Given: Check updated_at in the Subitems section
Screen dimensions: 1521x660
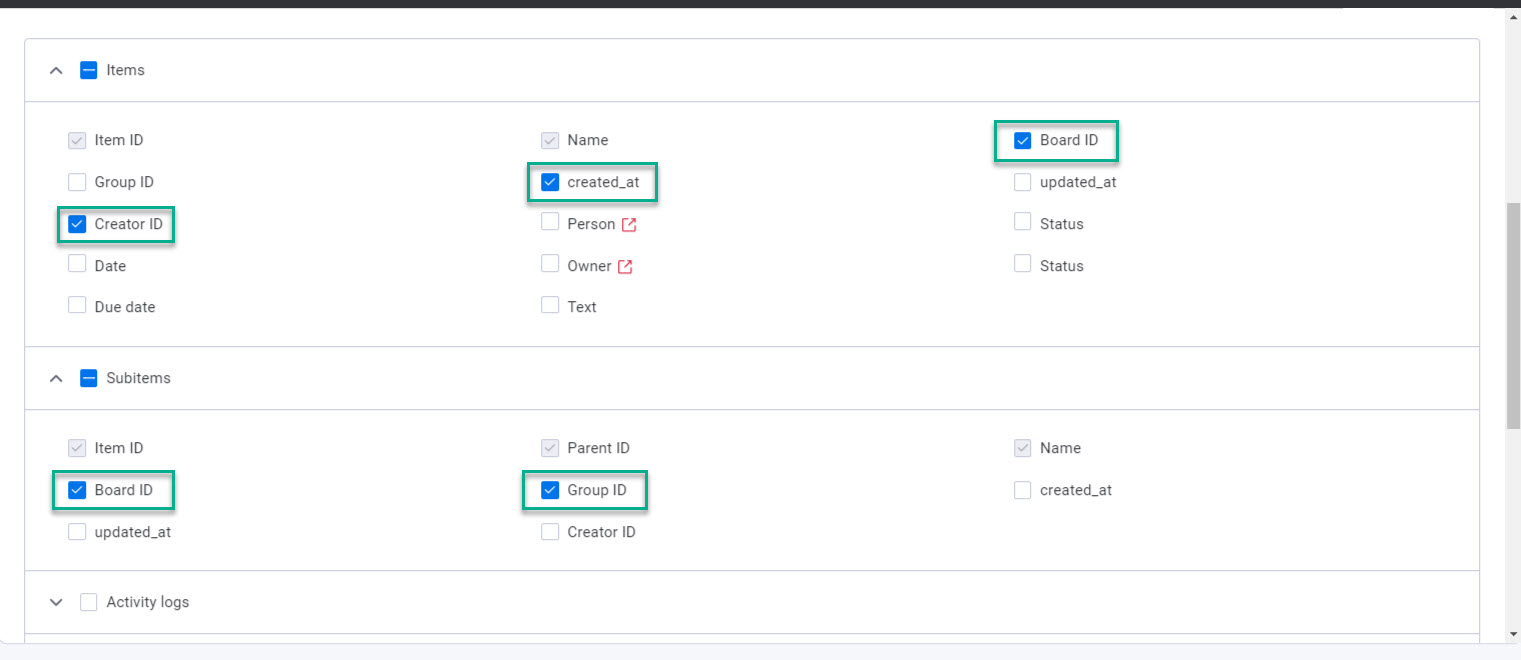Looking at the screenshot, I should click(77, 532).
